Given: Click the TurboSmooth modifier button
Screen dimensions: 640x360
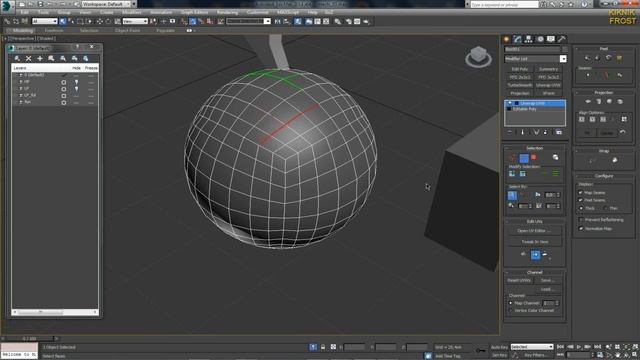Looking at the screenshot, I should [520, 85].
